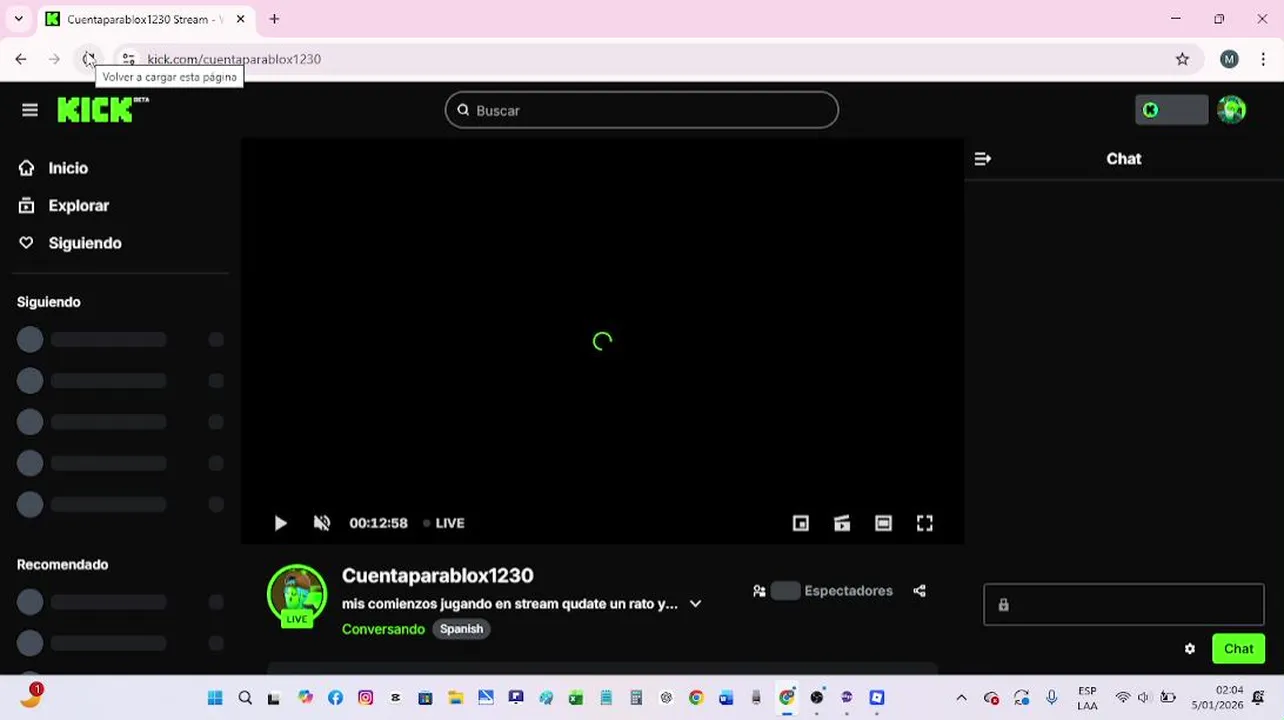This screenshot has width=1284, height=720.
Task: Open Roblox from the taskbar
Action: point(876,698)
